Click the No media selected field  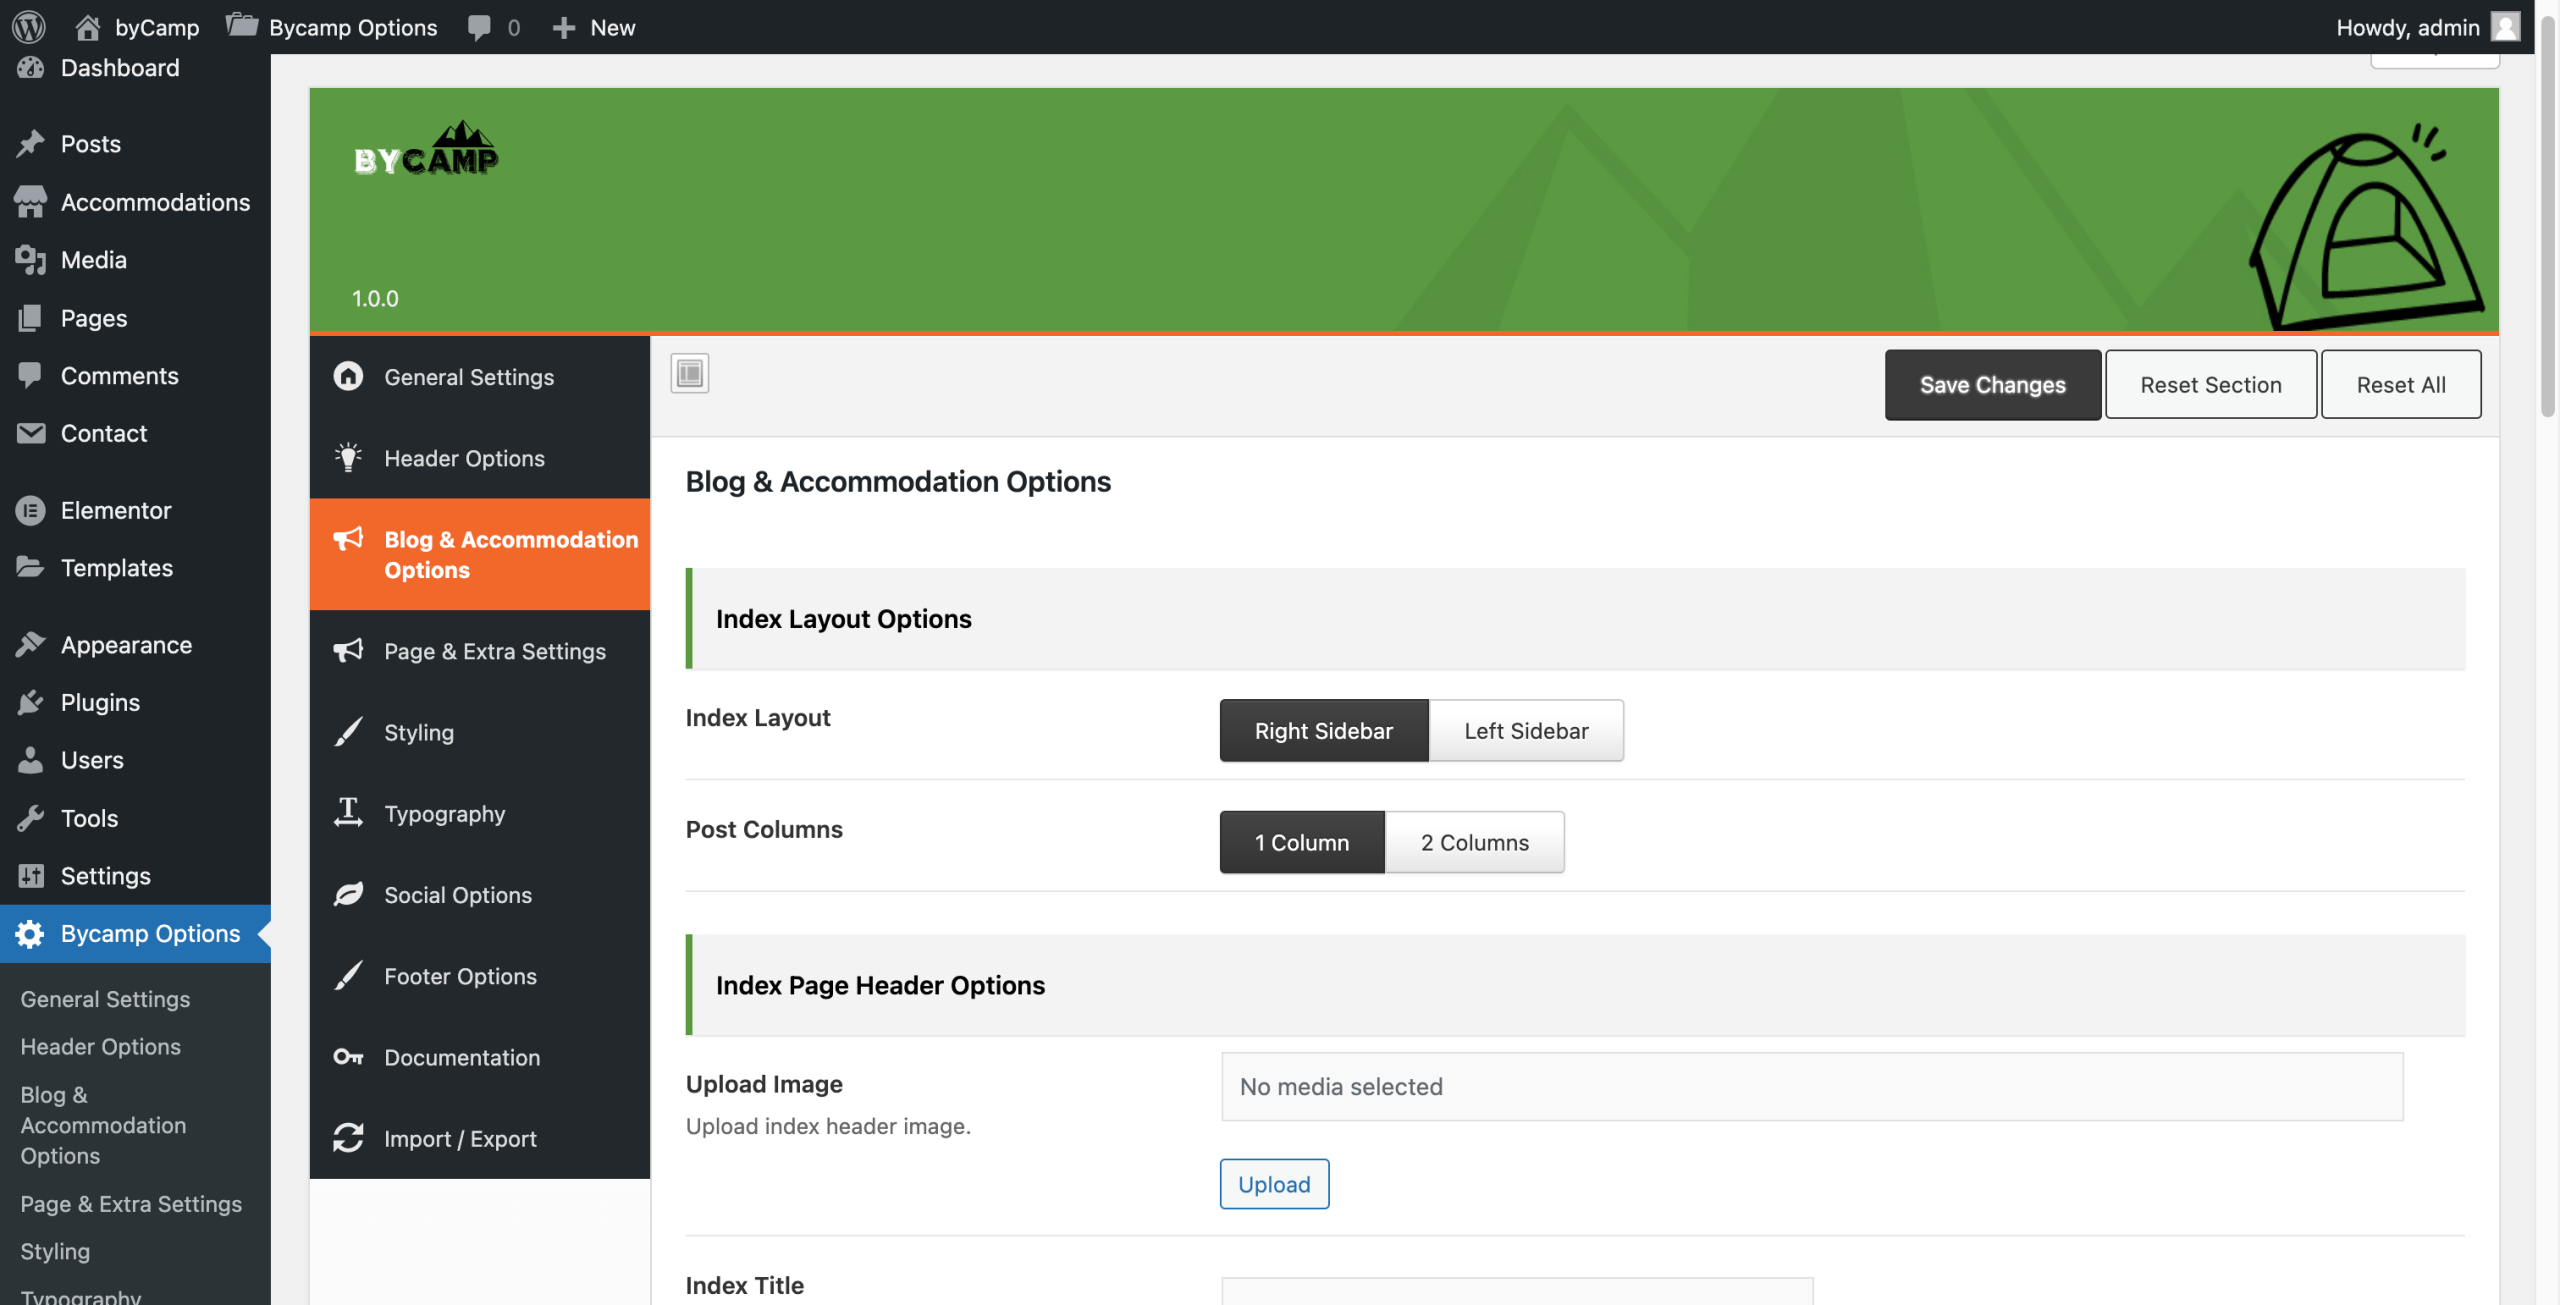[1812, 1086]
